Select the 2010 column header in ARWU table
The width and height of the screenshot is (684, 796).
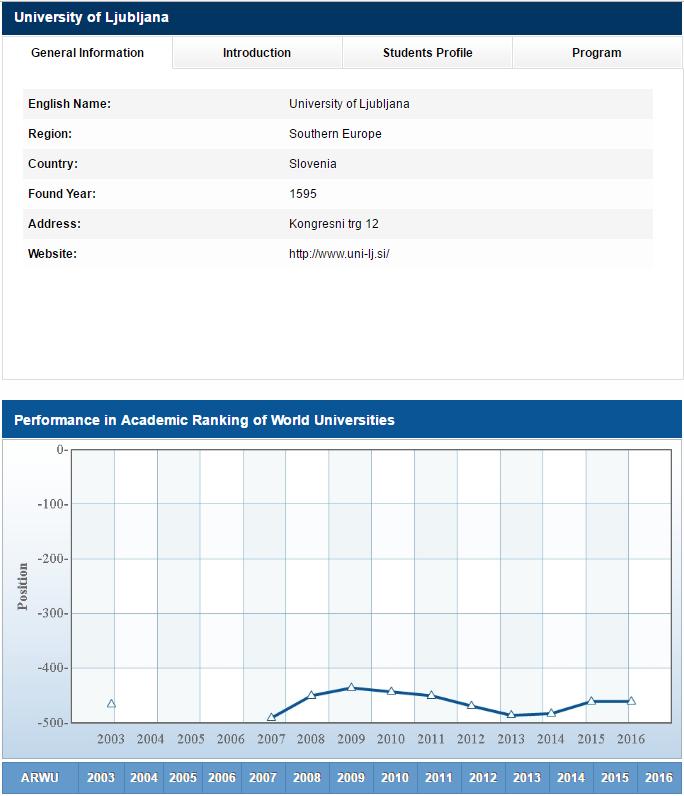(395, 777)
